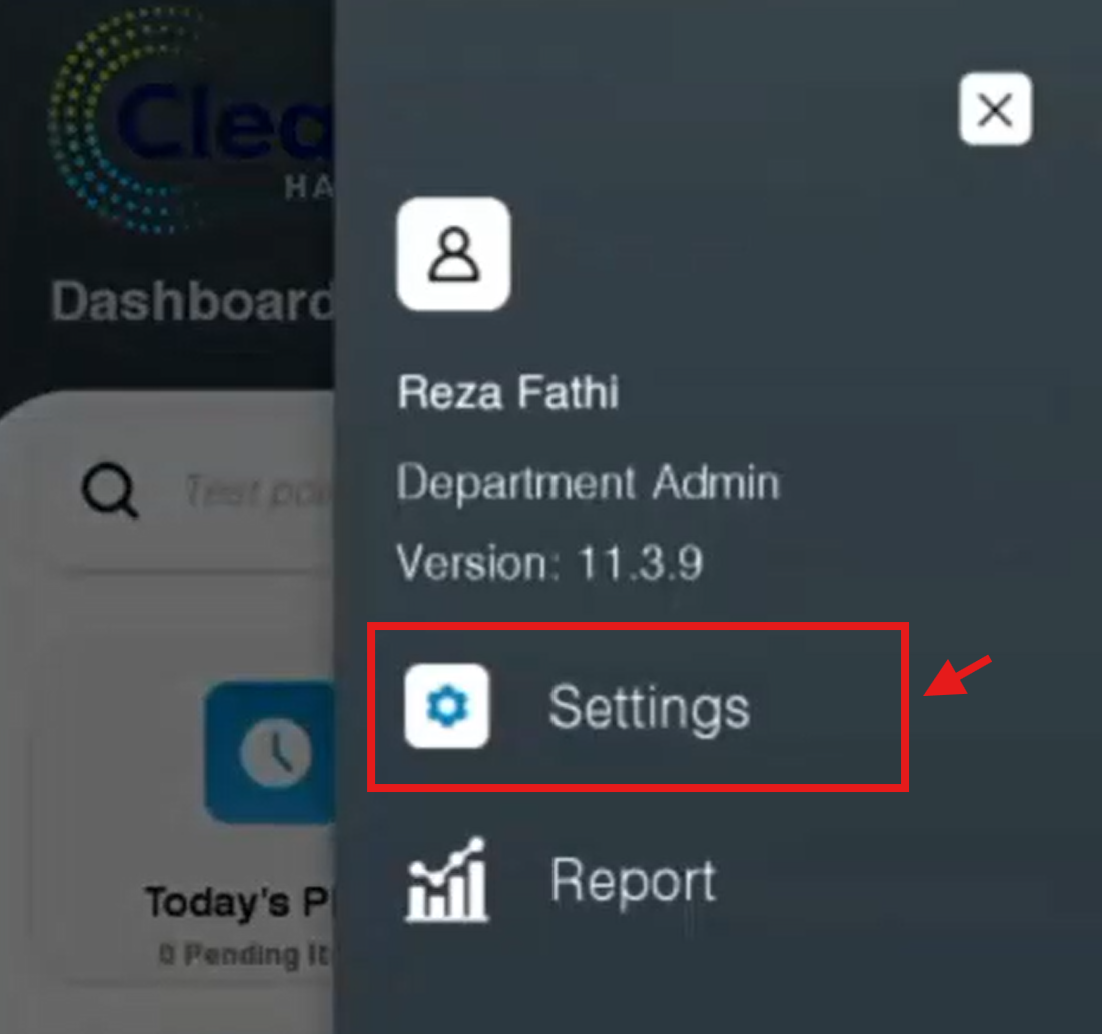Click the user profile avatar icon
Screen dimensions: 1102x1034
[453, 254]
